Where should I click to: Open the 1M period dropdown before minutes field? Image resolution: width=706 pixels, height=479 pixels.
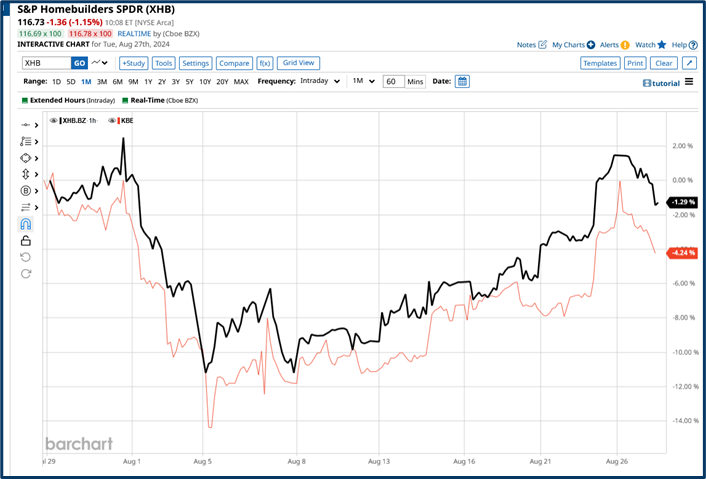[361, 81]
